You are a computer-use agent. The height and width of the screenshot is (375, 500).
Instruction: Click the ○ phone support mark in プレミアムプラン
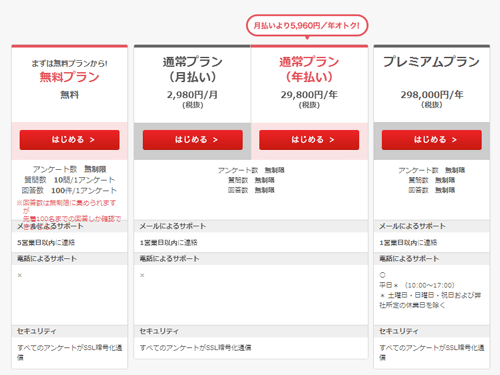[382, 275]
